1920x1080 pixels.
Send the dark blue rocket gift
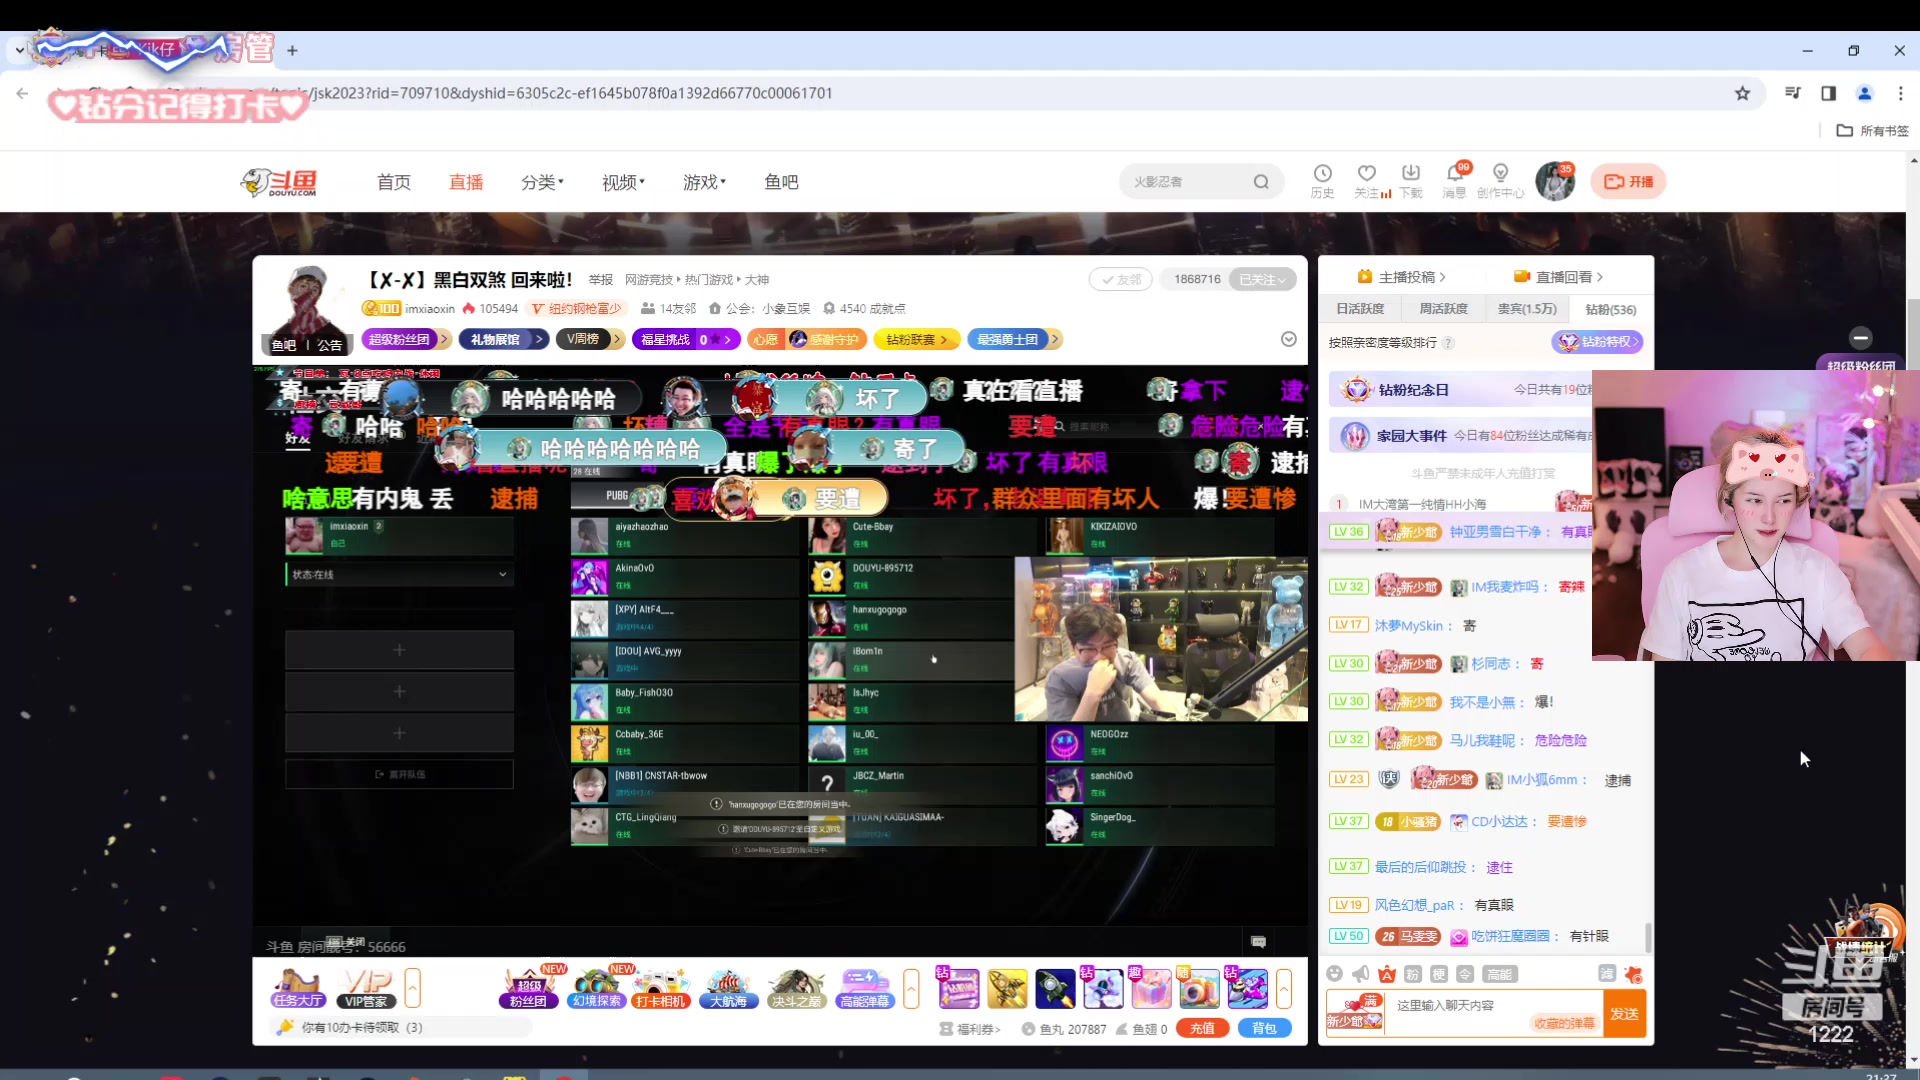1055,989
